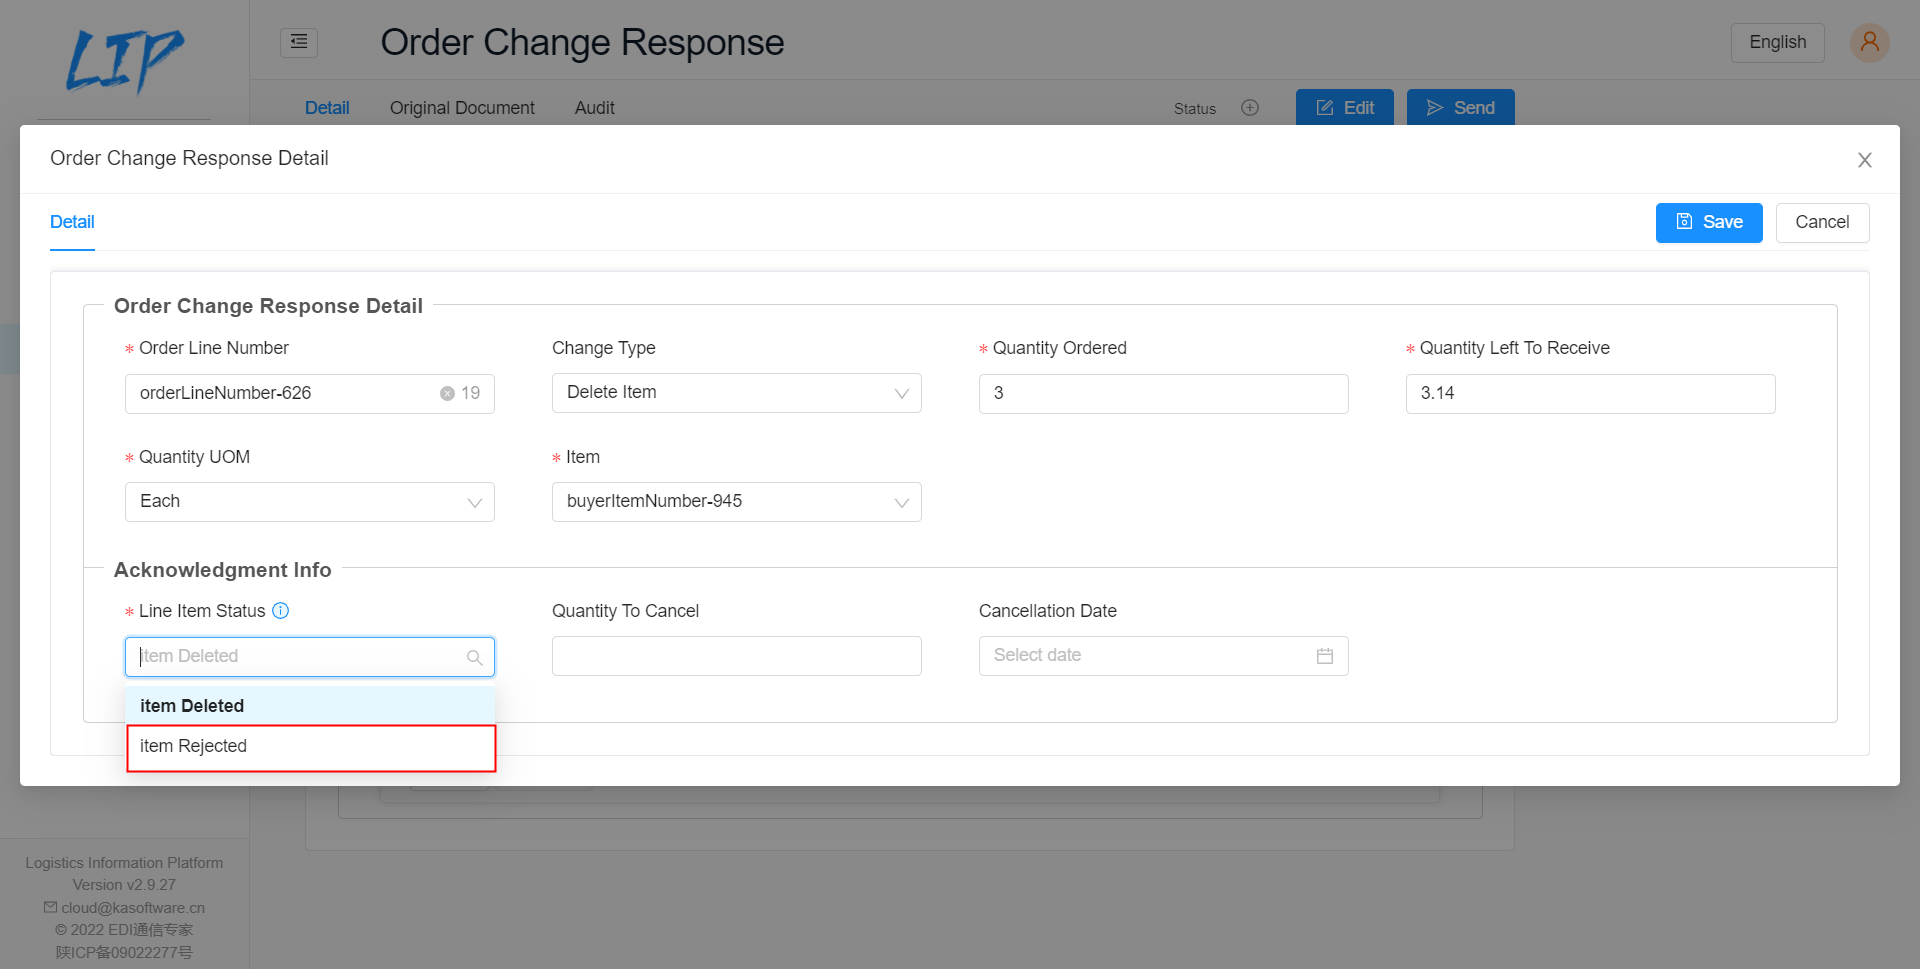Clear the Order Line Number field
This screenshot has width=1920, height=969.
click(x=447, y=393)
